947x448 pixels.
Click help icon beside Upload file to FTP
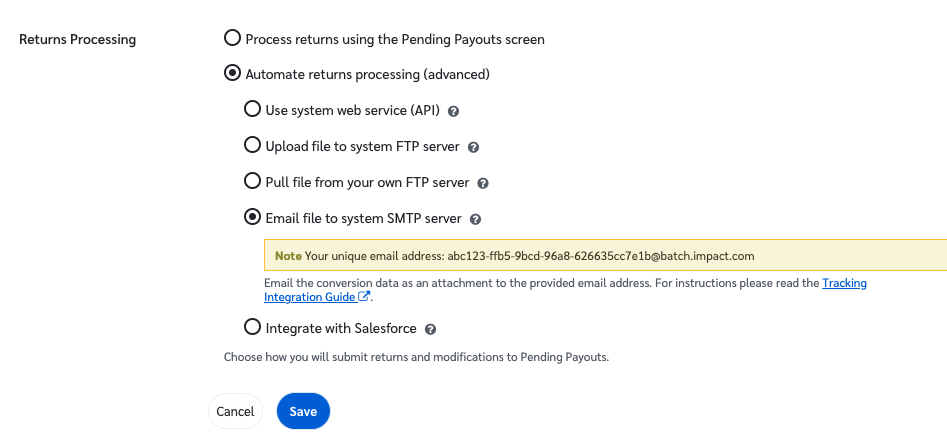pos(474,147)
